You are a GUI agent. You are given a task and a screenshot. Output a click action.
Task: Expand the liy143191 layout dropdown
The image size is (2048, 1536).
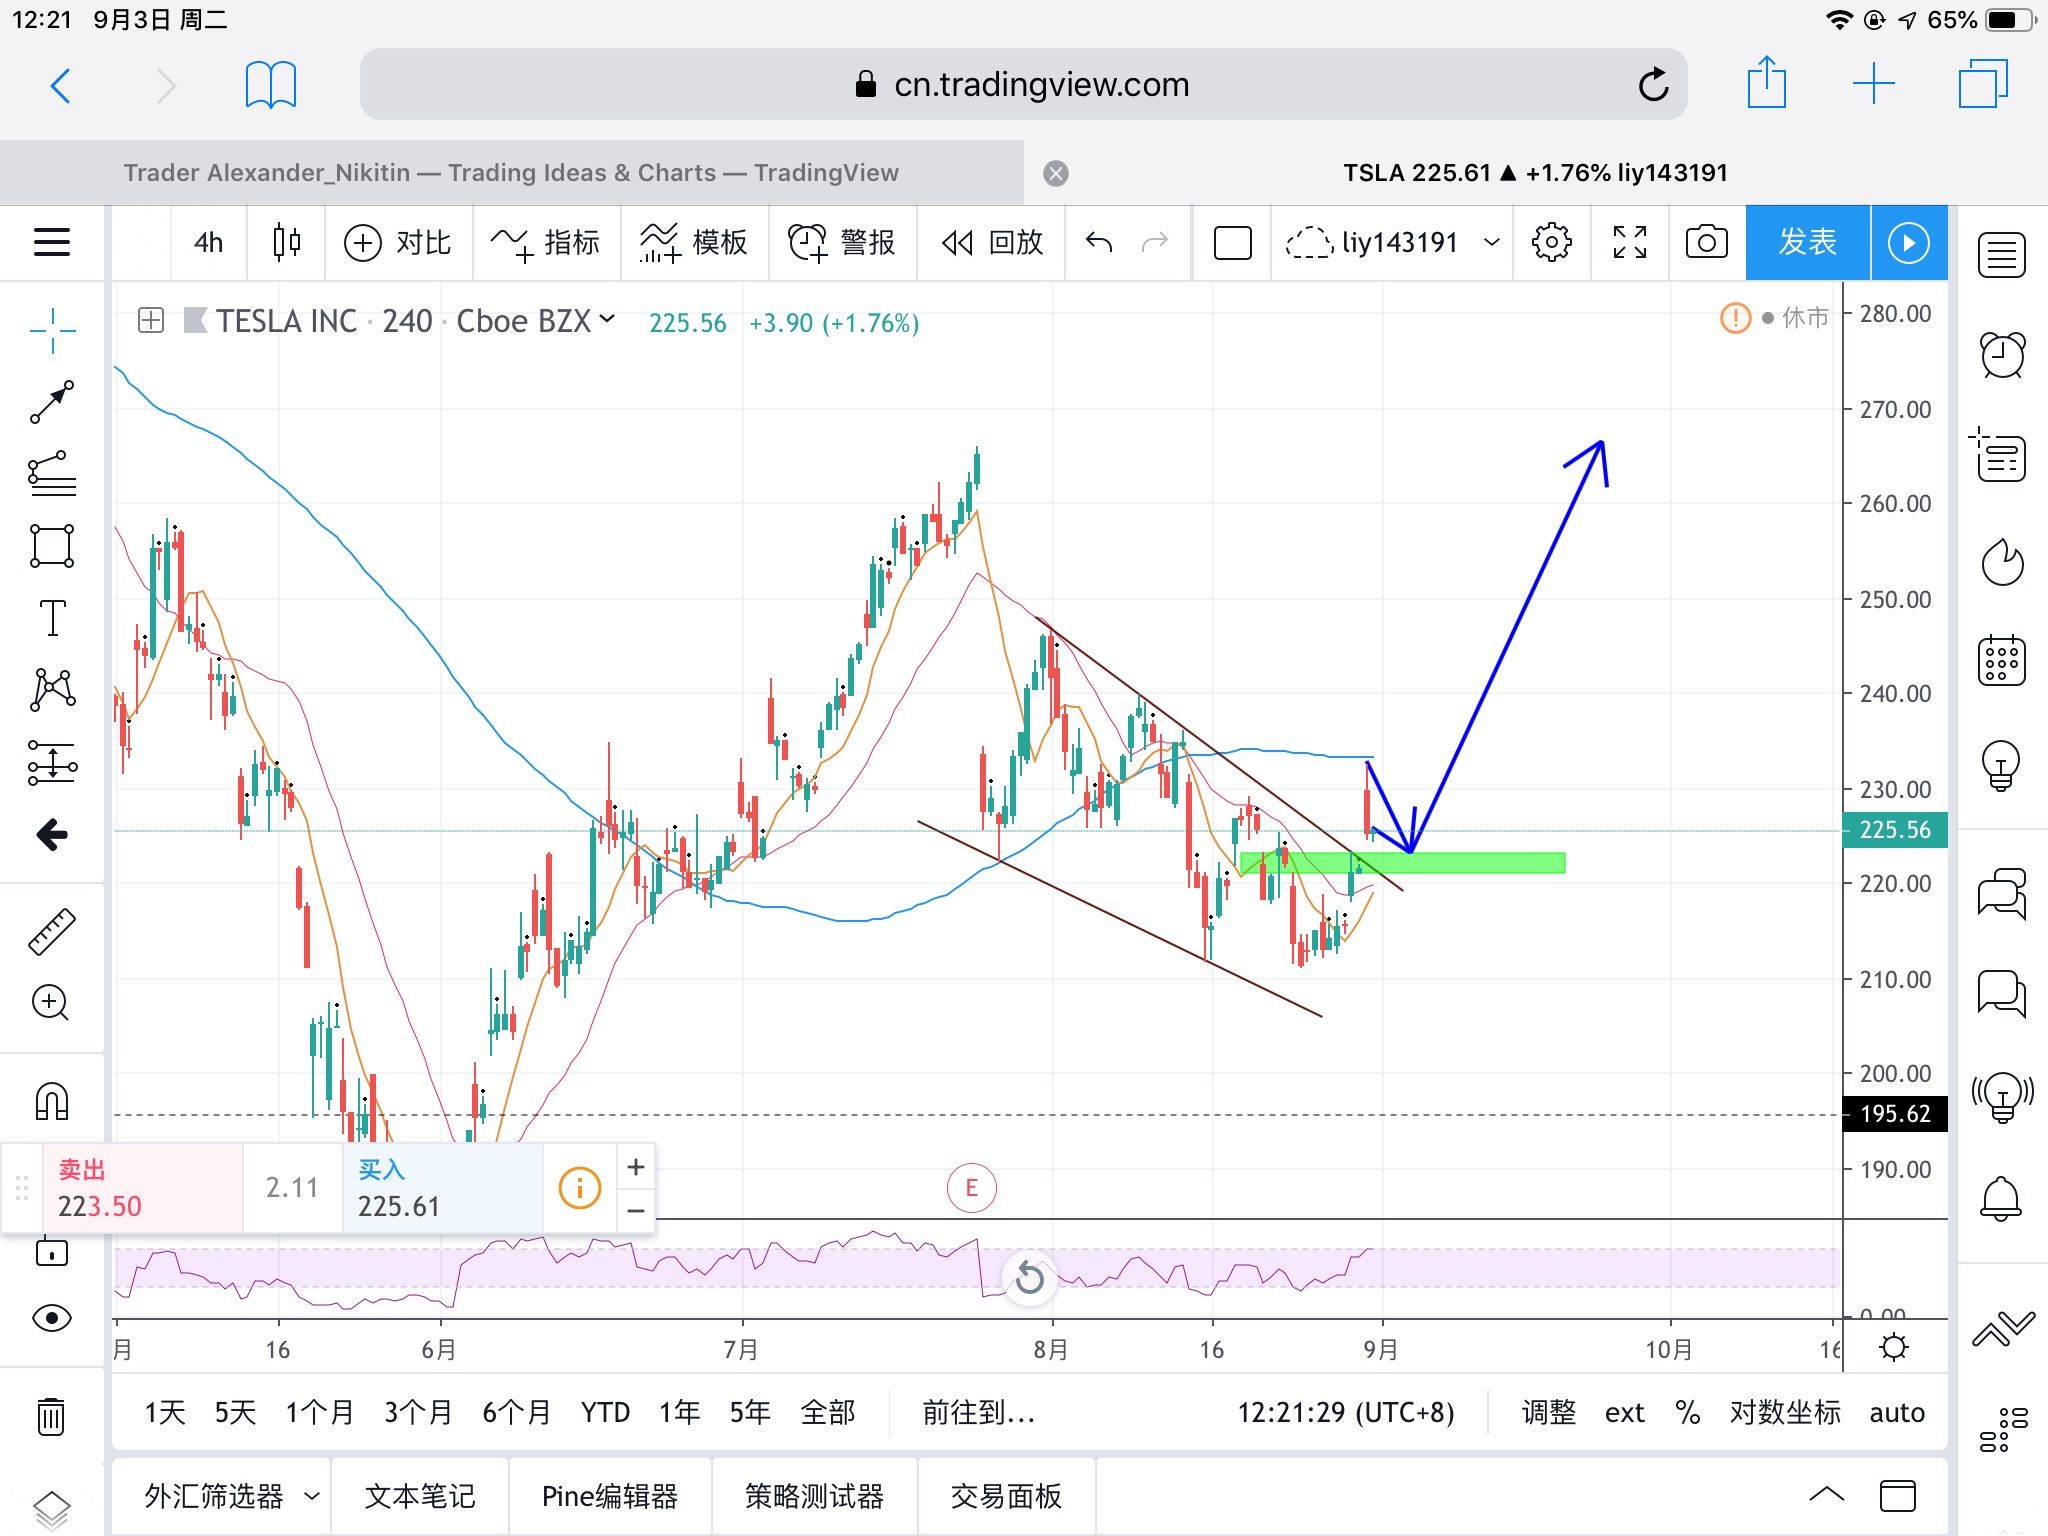click(1491, 243)
